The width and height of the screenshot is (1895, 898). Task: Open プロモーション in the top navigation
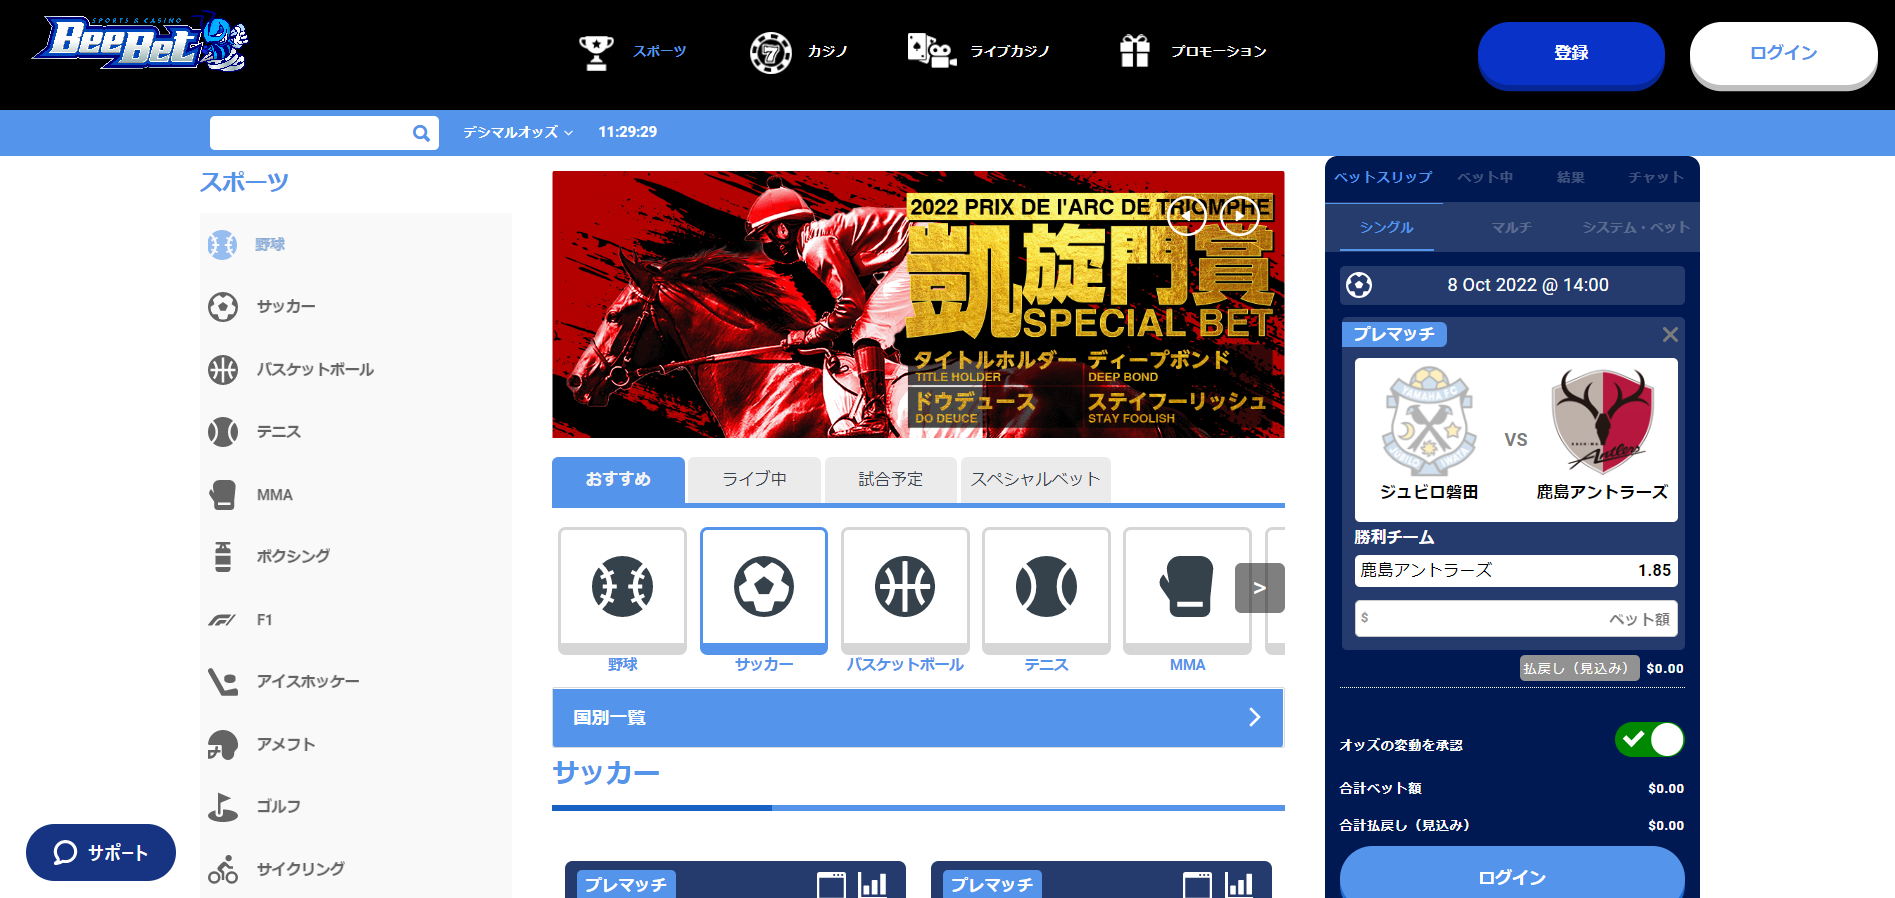pyautogui.click(x=1193, y=51)
